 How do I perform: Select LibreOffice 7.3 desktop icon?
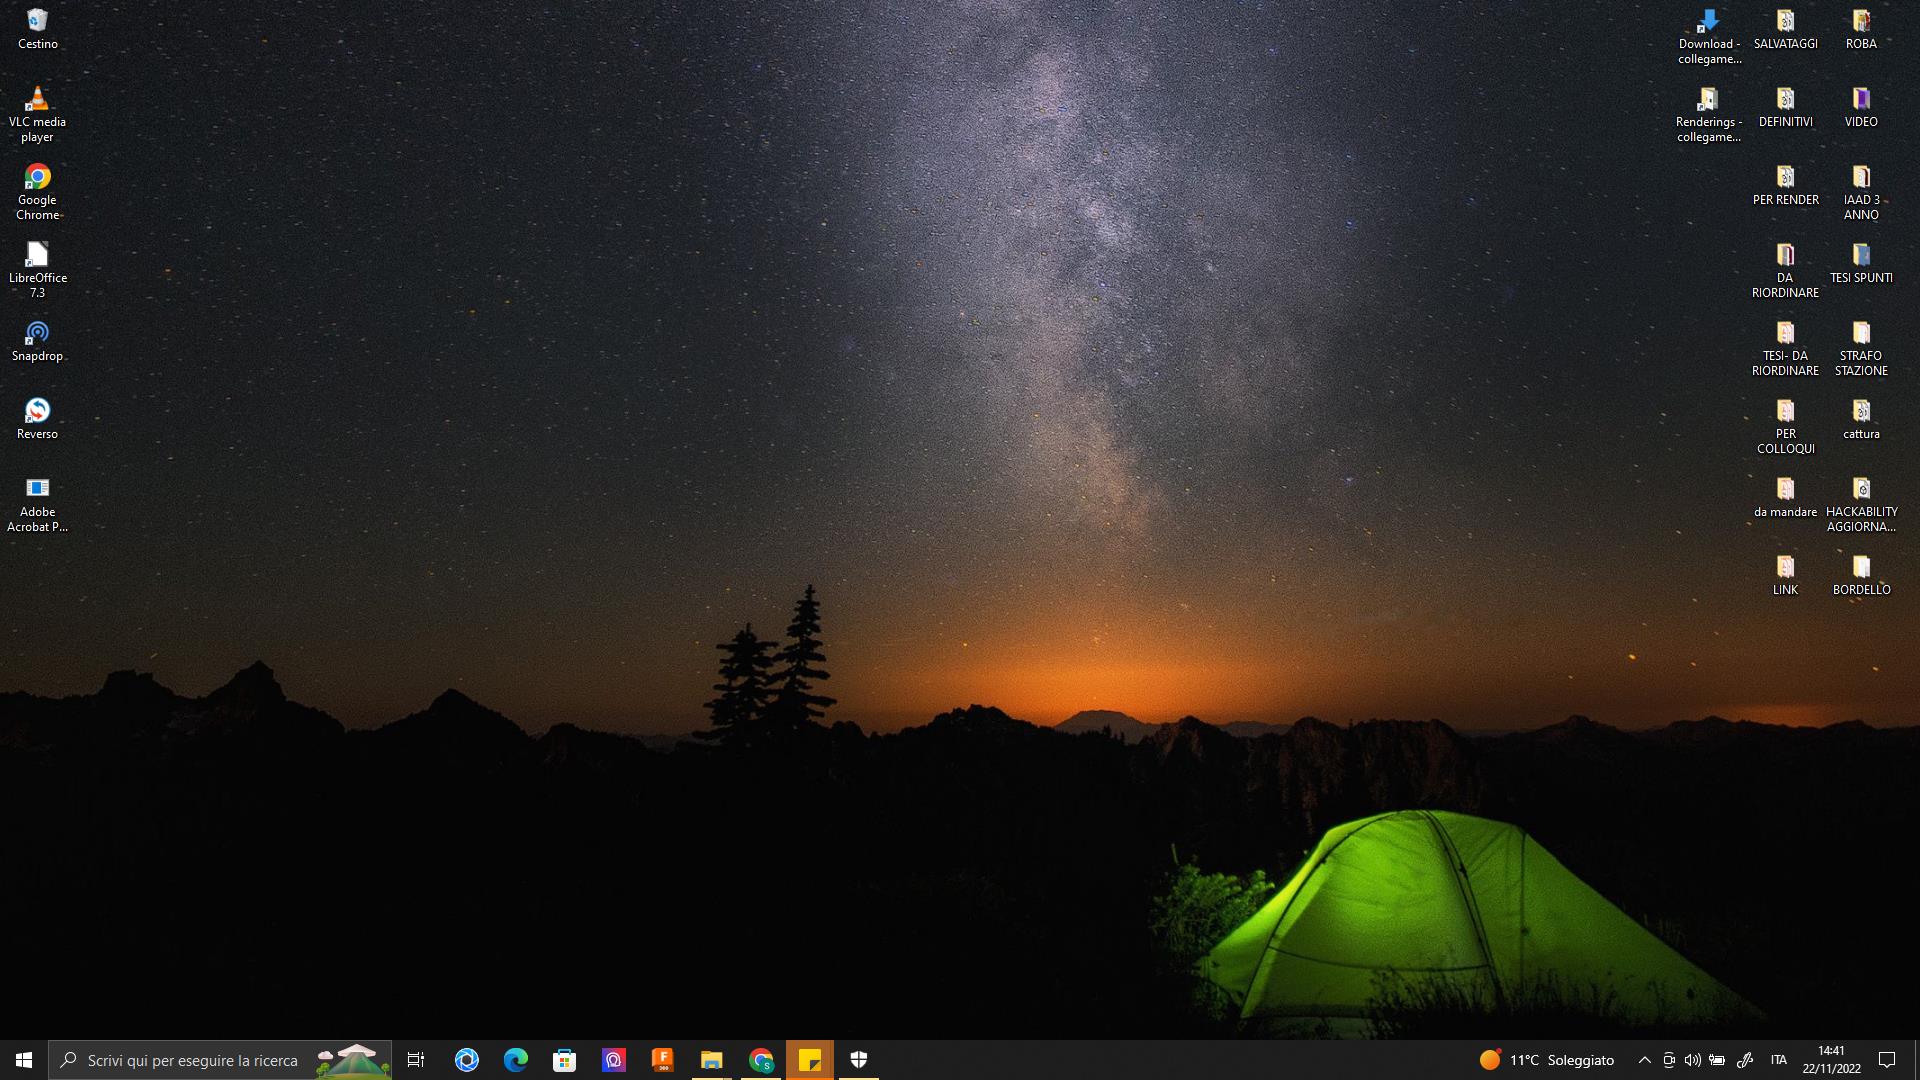(37, 256)
